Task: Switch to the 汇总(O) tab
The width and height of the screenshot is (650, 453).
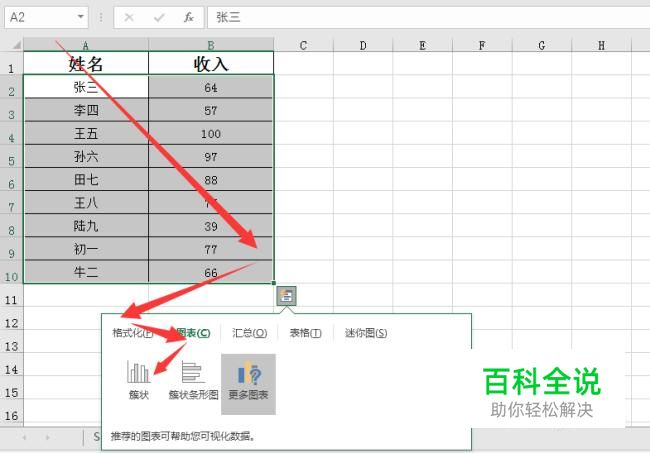Action: pos(249,333)
